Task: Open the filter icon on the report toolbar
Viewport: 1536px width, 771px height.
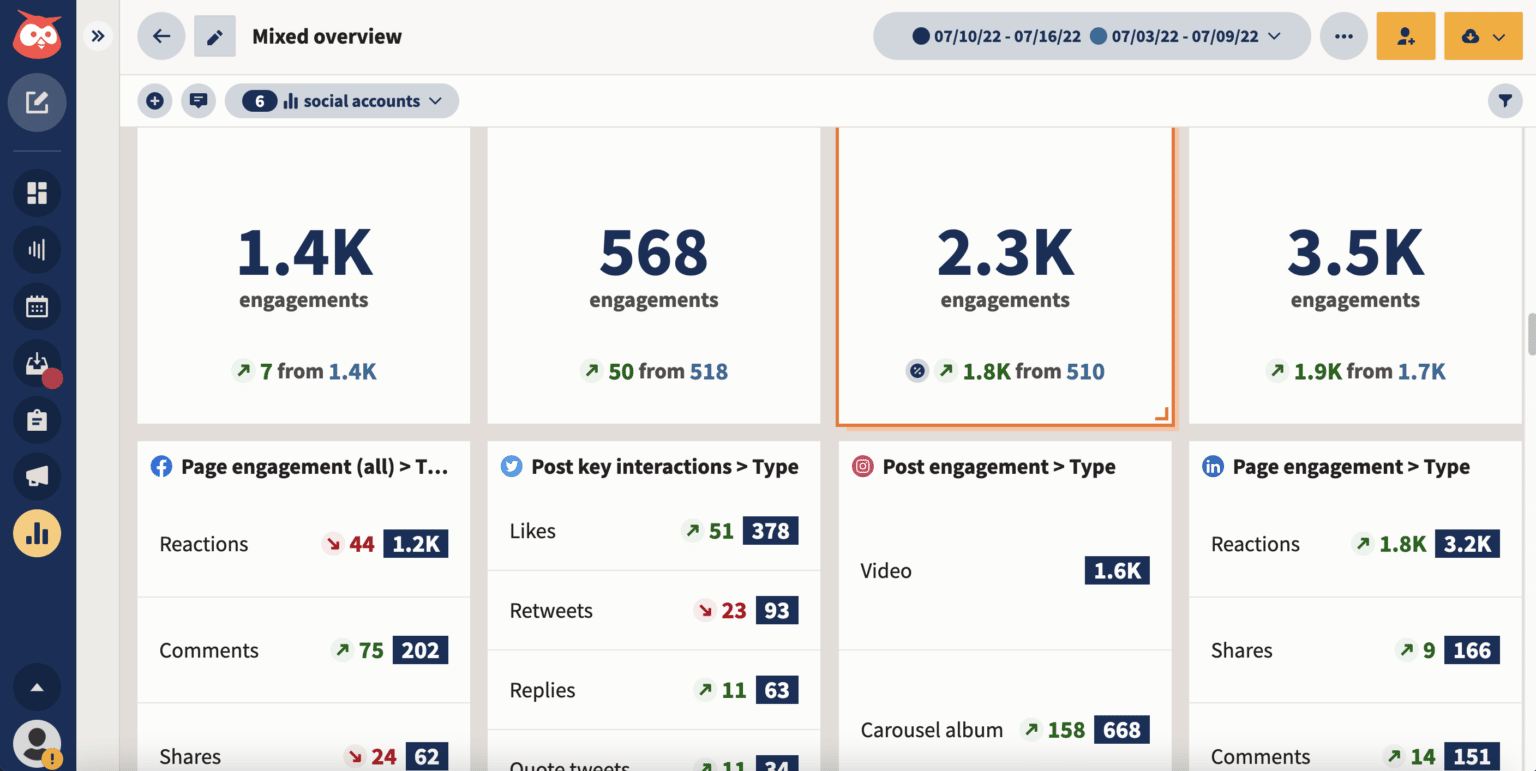Action: coord(1505,101)
